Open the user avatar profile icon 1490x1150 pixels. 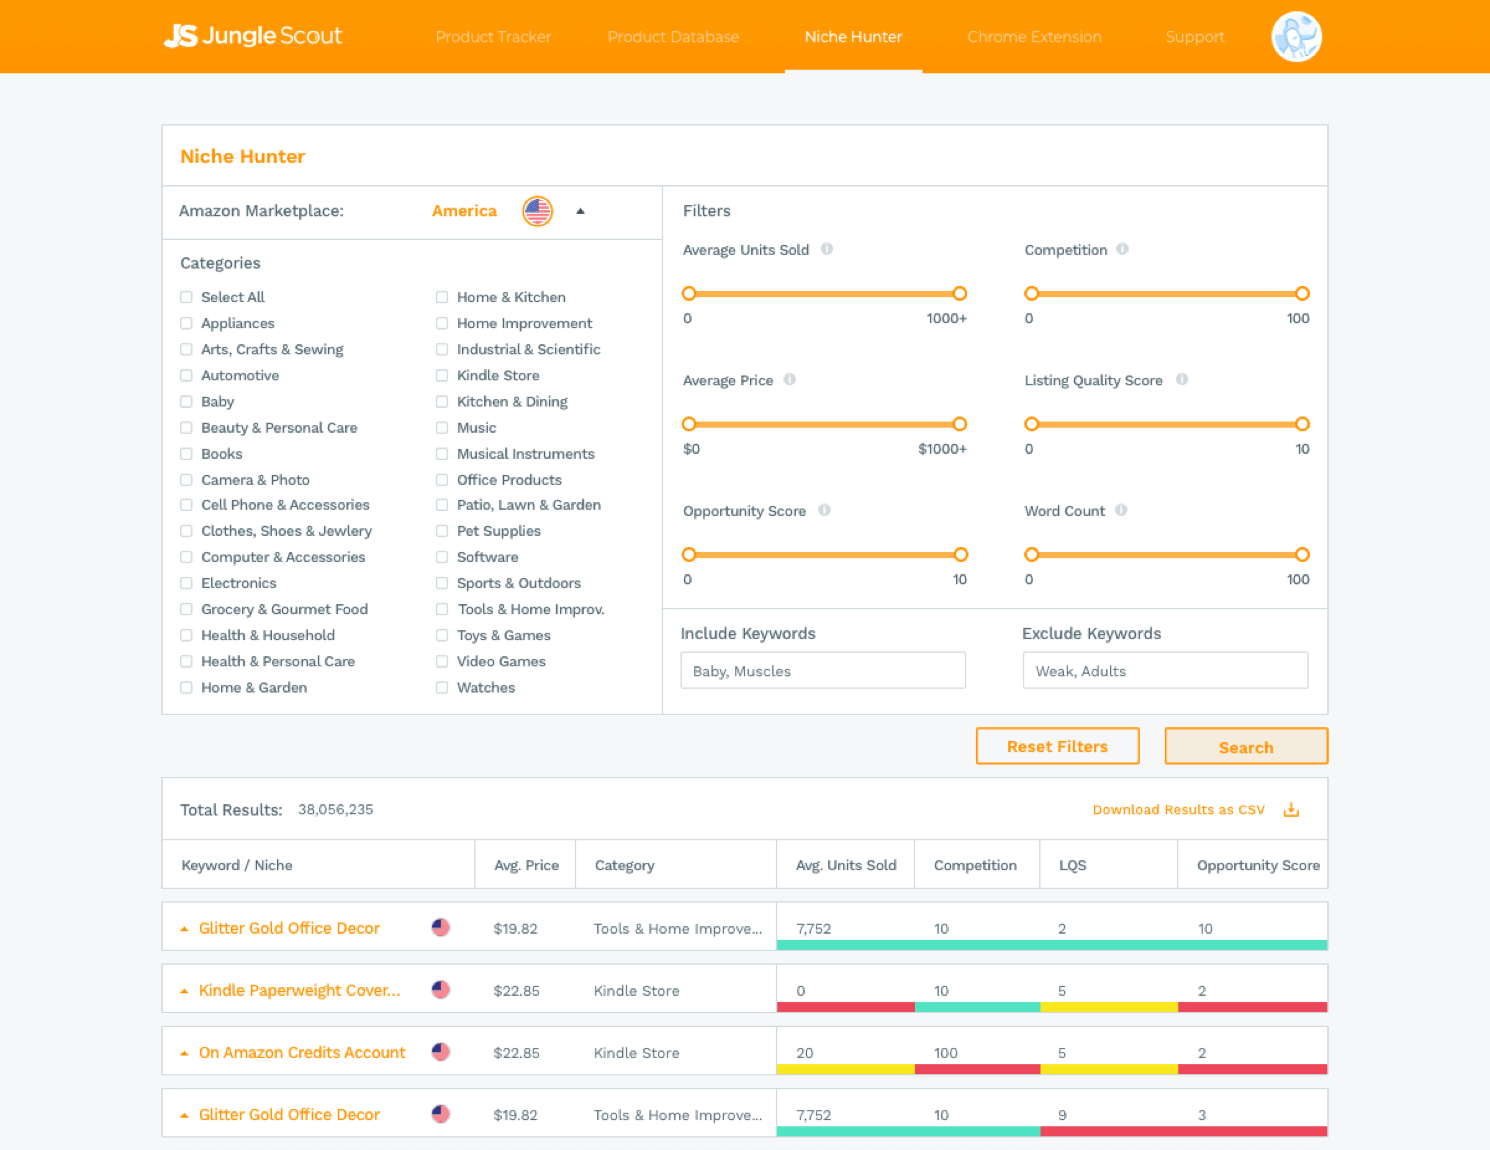point(1296,37)
